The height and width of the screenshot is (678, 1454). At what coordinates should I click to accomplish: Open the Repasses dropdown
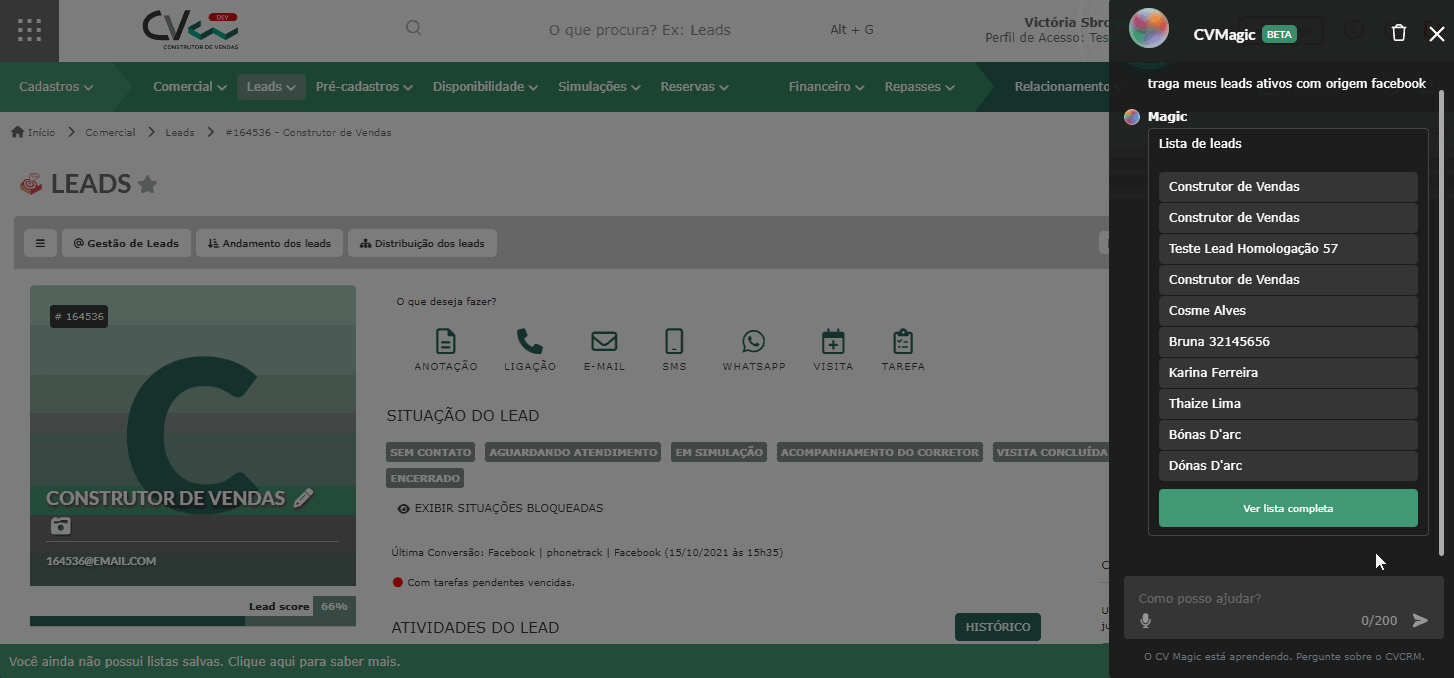pos(920,87)
